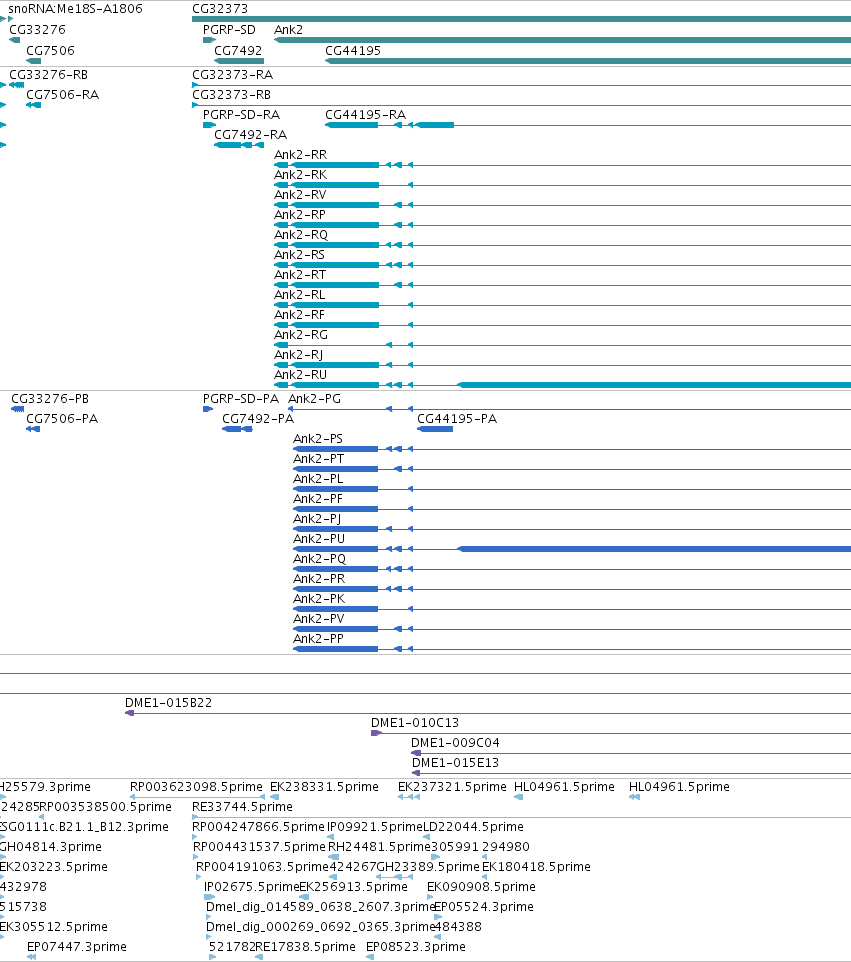Select protein Ank2-PT
Viewport: 851px width, 962px height.
tap(318, 459)
